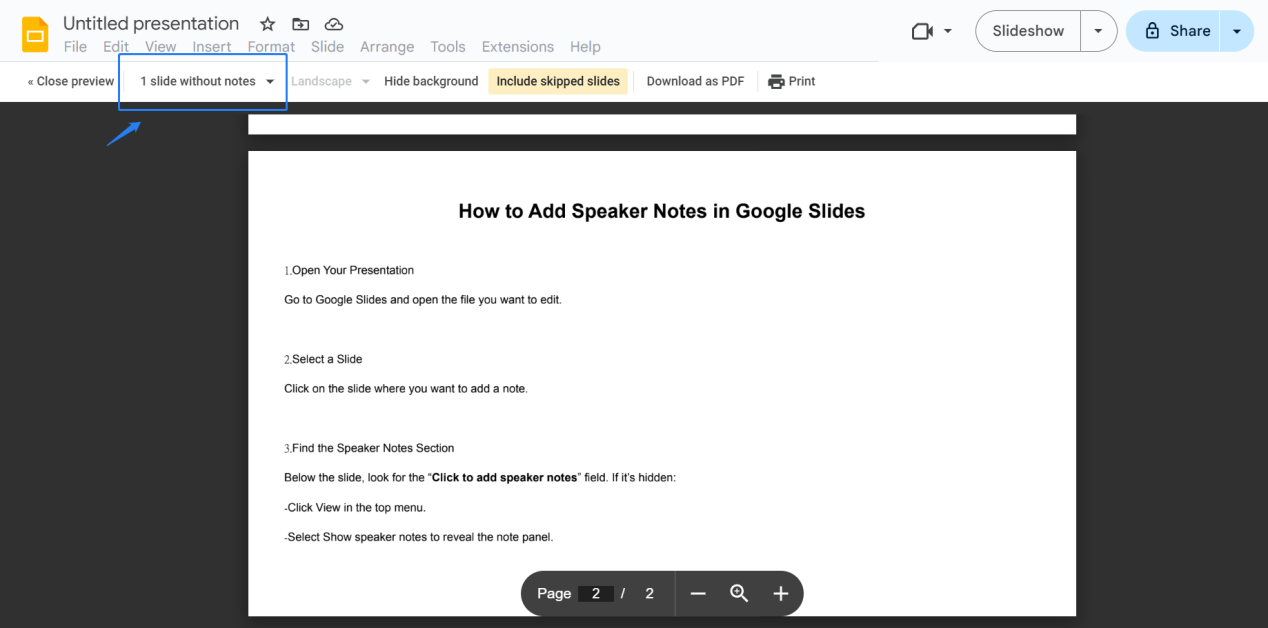Open the Slides home via yellow logo
The width and height of the screenshot is (1268, 628).
click(34, 32)
